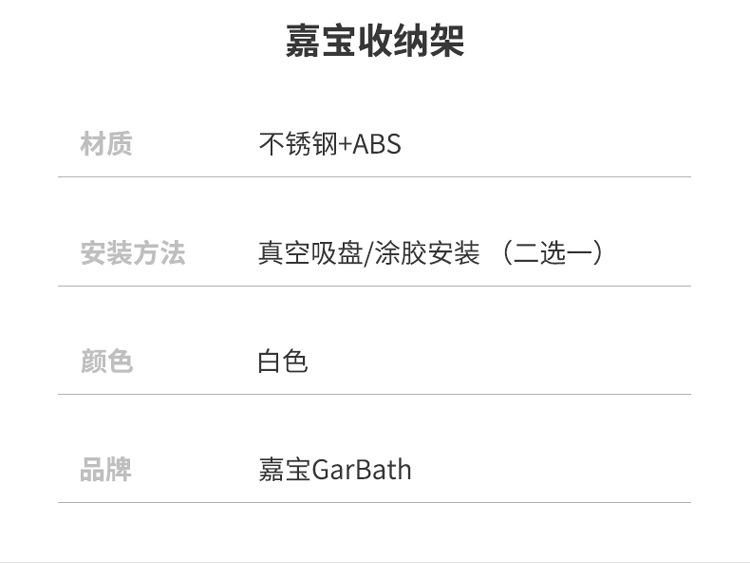The height and width of the screenshot is (563, 750).
Task: Select the 品牌 label
Action: click(106, 469)
